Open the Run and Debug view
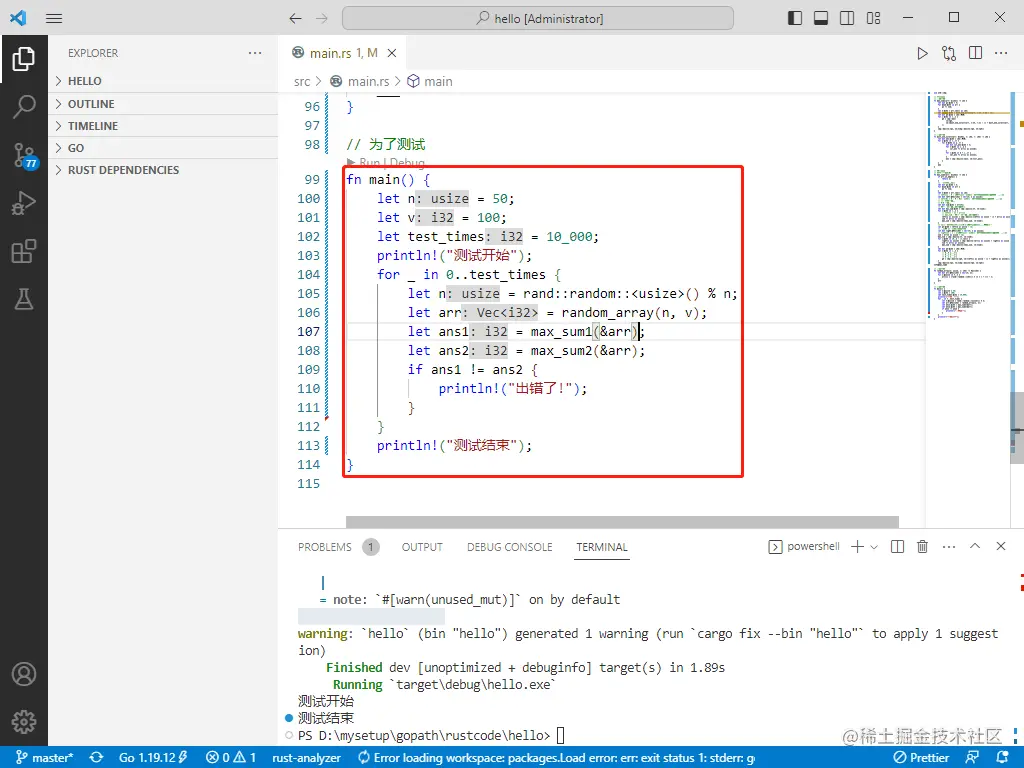1024x768 pixels. click(x=24, y=203)
